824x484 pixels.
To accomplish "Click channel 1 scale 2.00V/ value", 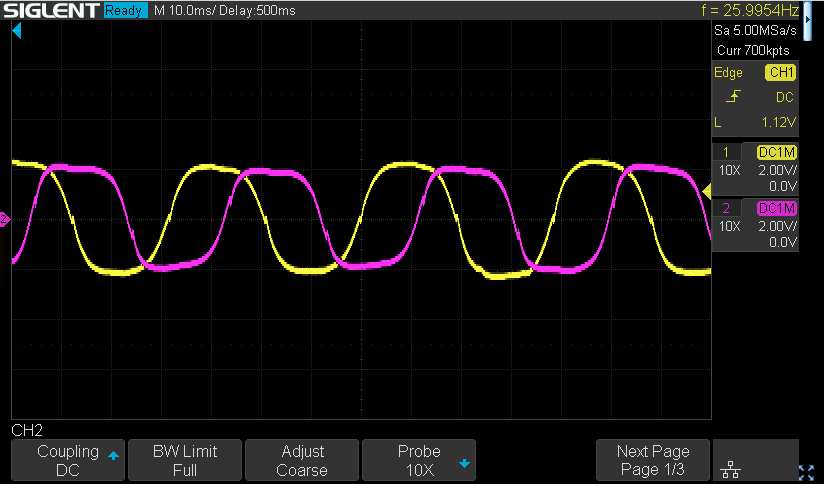I will coord(777,170).
